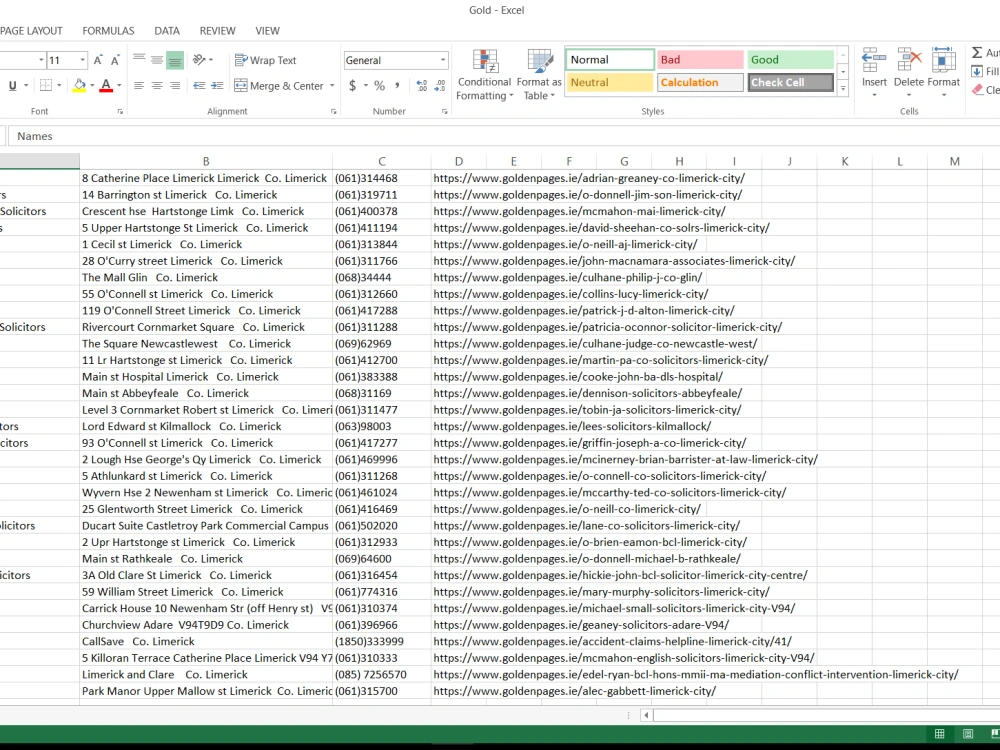
Task: Apply accounting dollar format
Action: 352,85
